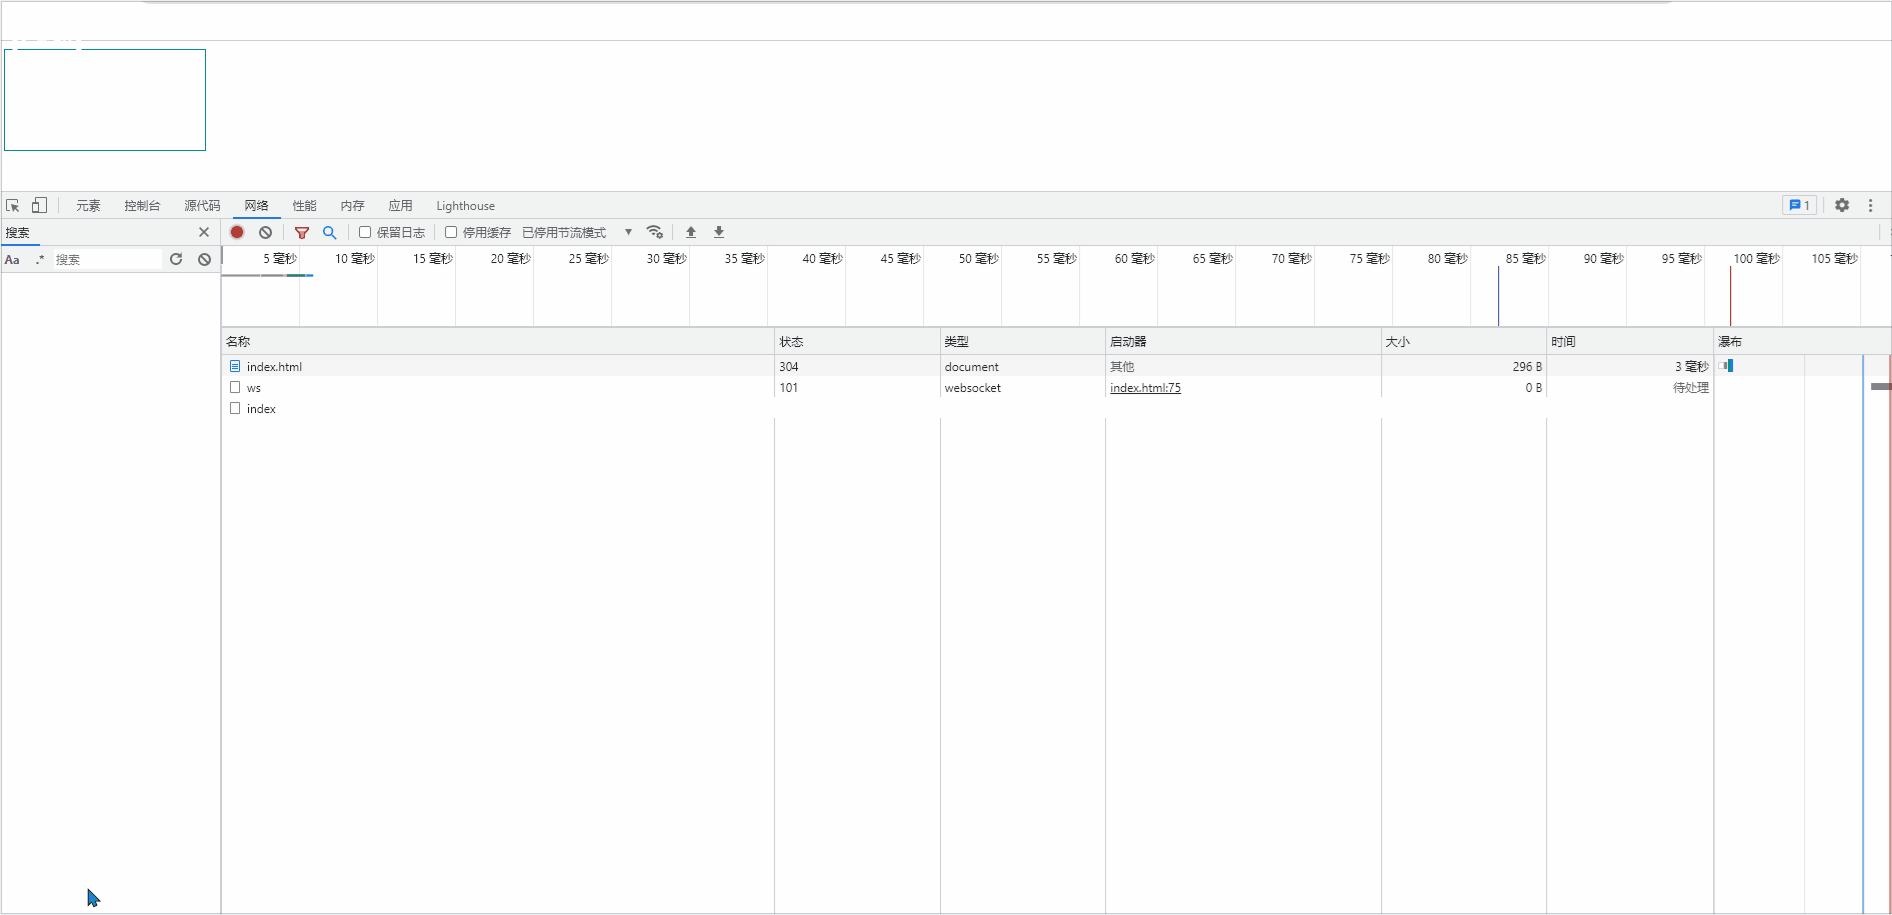Image resolution: width=1892 pixels, height=915 pixels.
Task: Open the issues counter button showing 1
Action: (x=1799, y=205)
